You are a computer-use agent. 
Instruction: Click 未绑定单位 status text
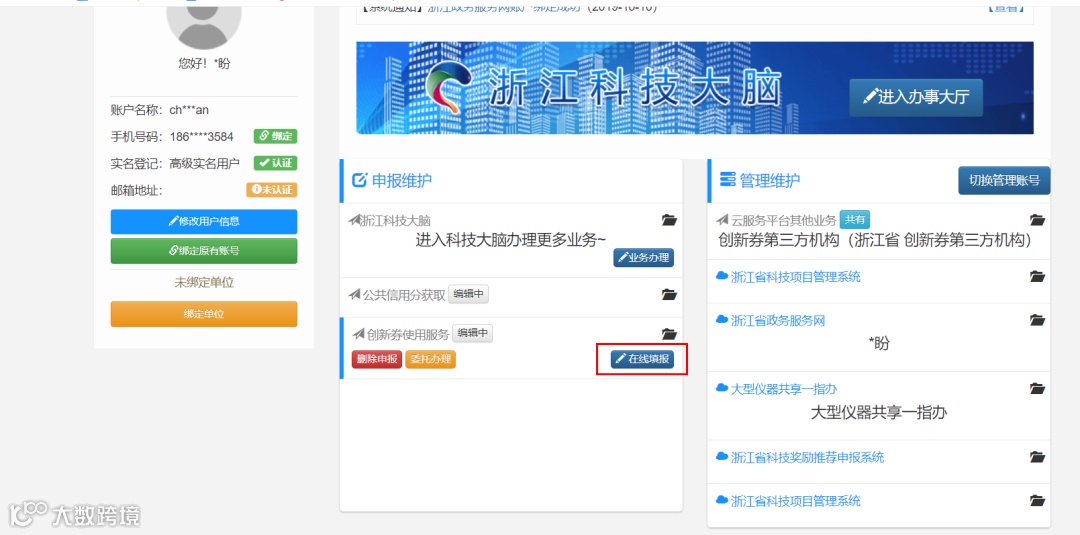(204, 282)
